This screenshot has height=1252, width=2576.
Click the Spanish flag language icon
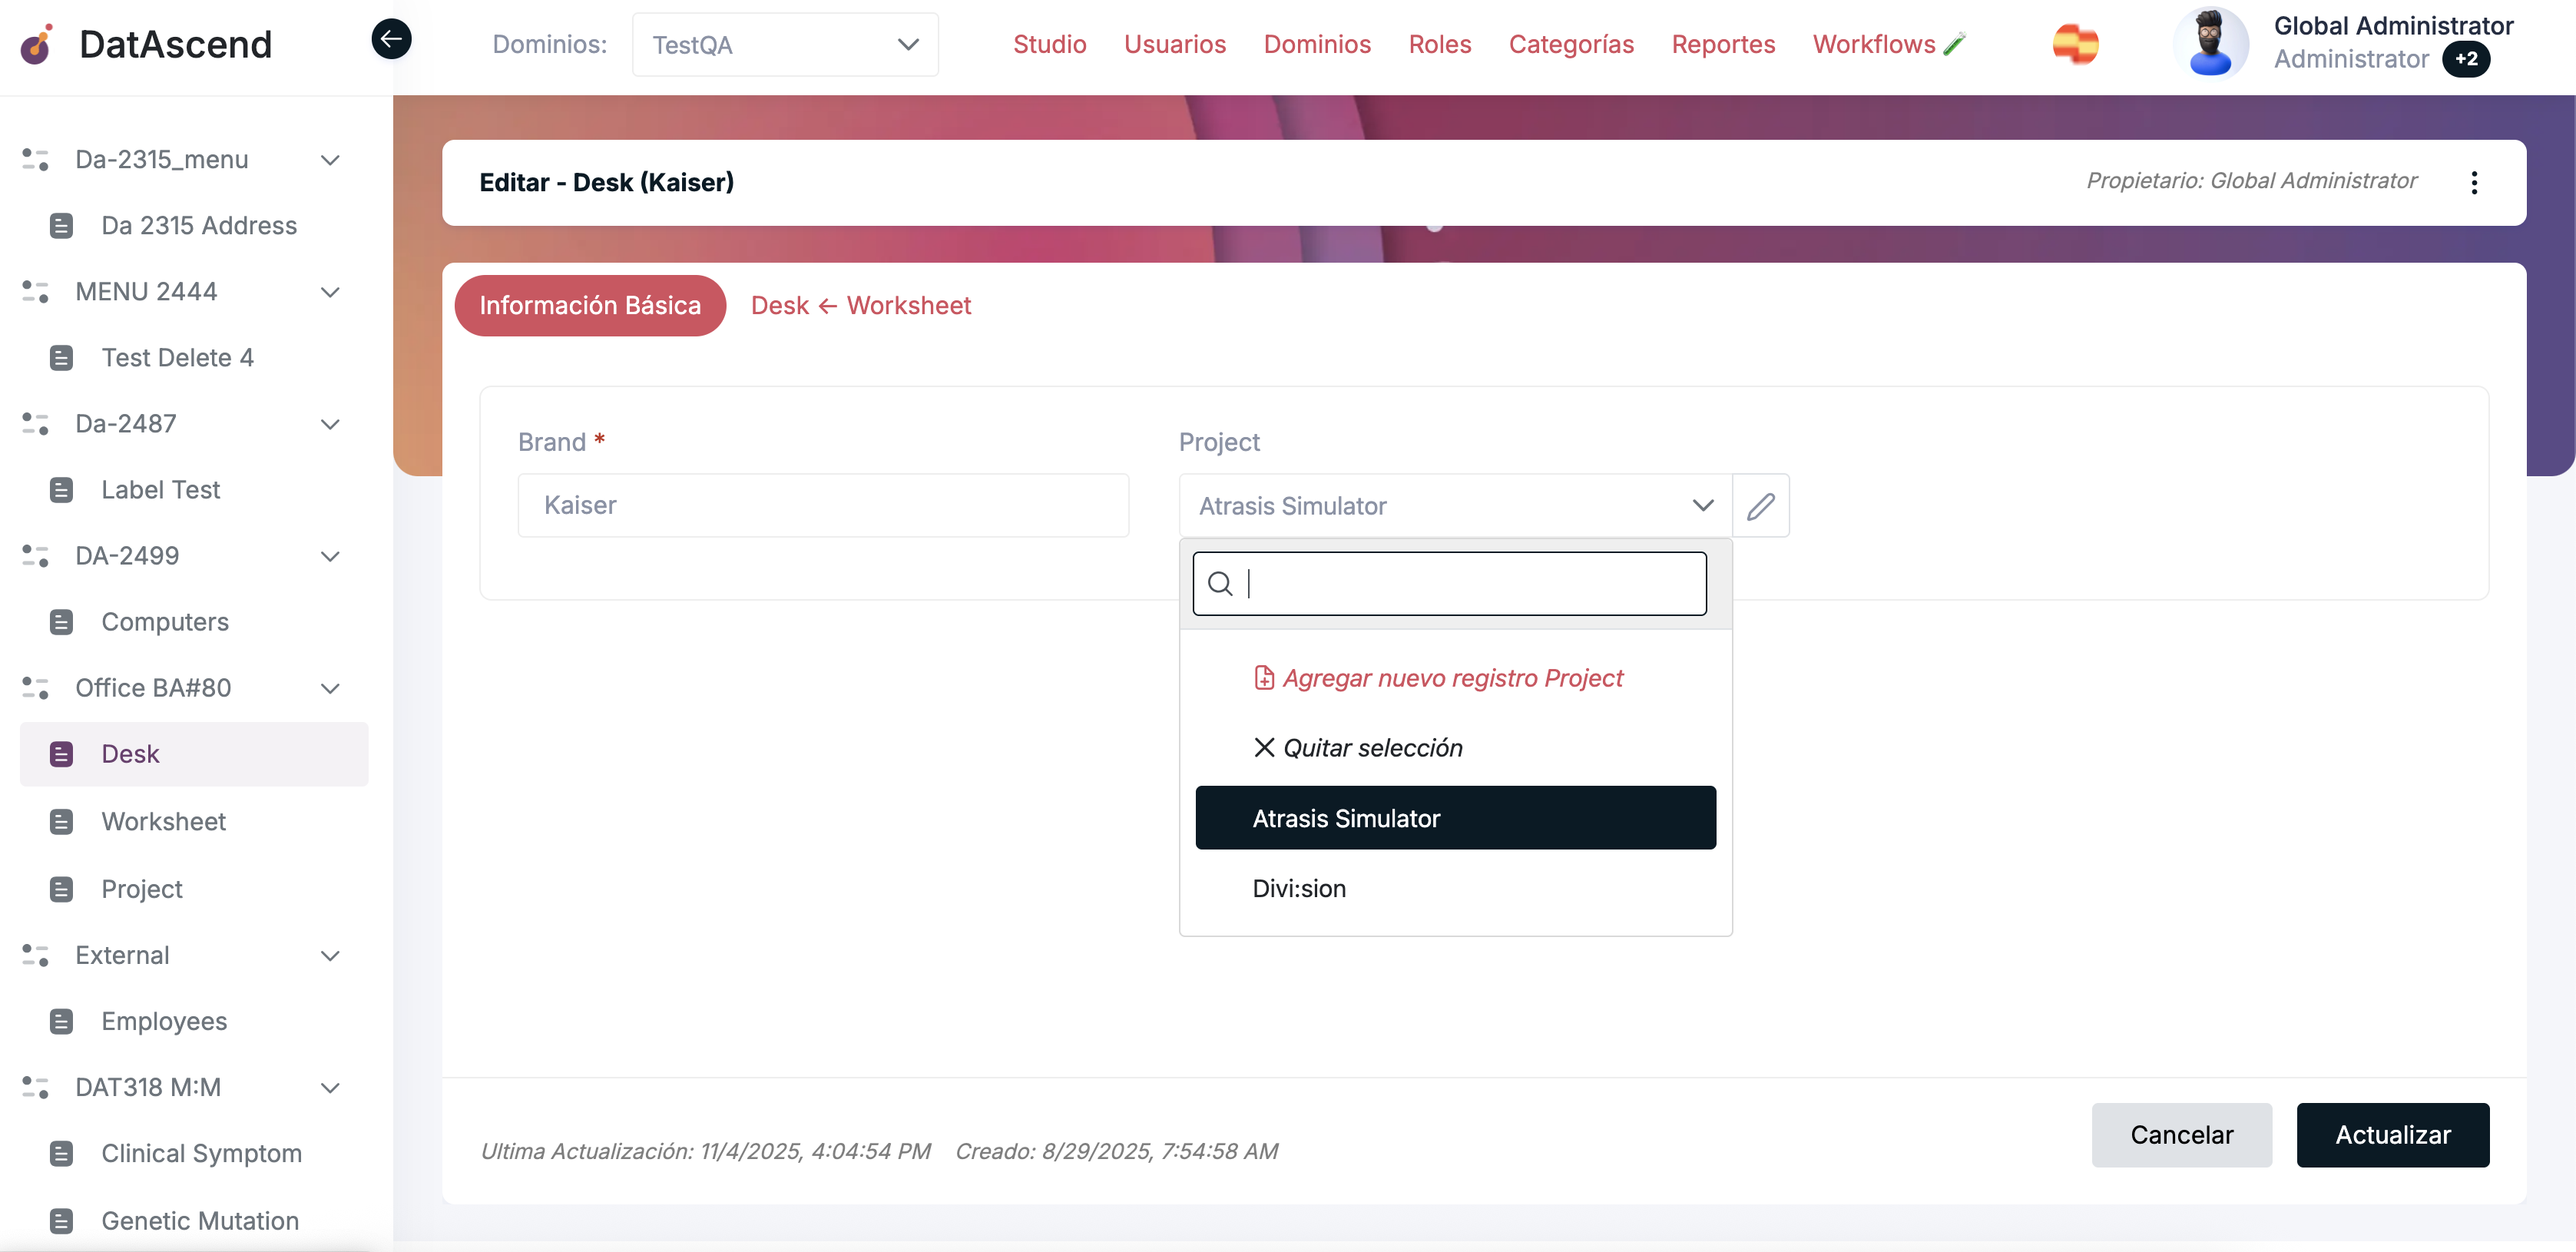(x=2075, y=44)
